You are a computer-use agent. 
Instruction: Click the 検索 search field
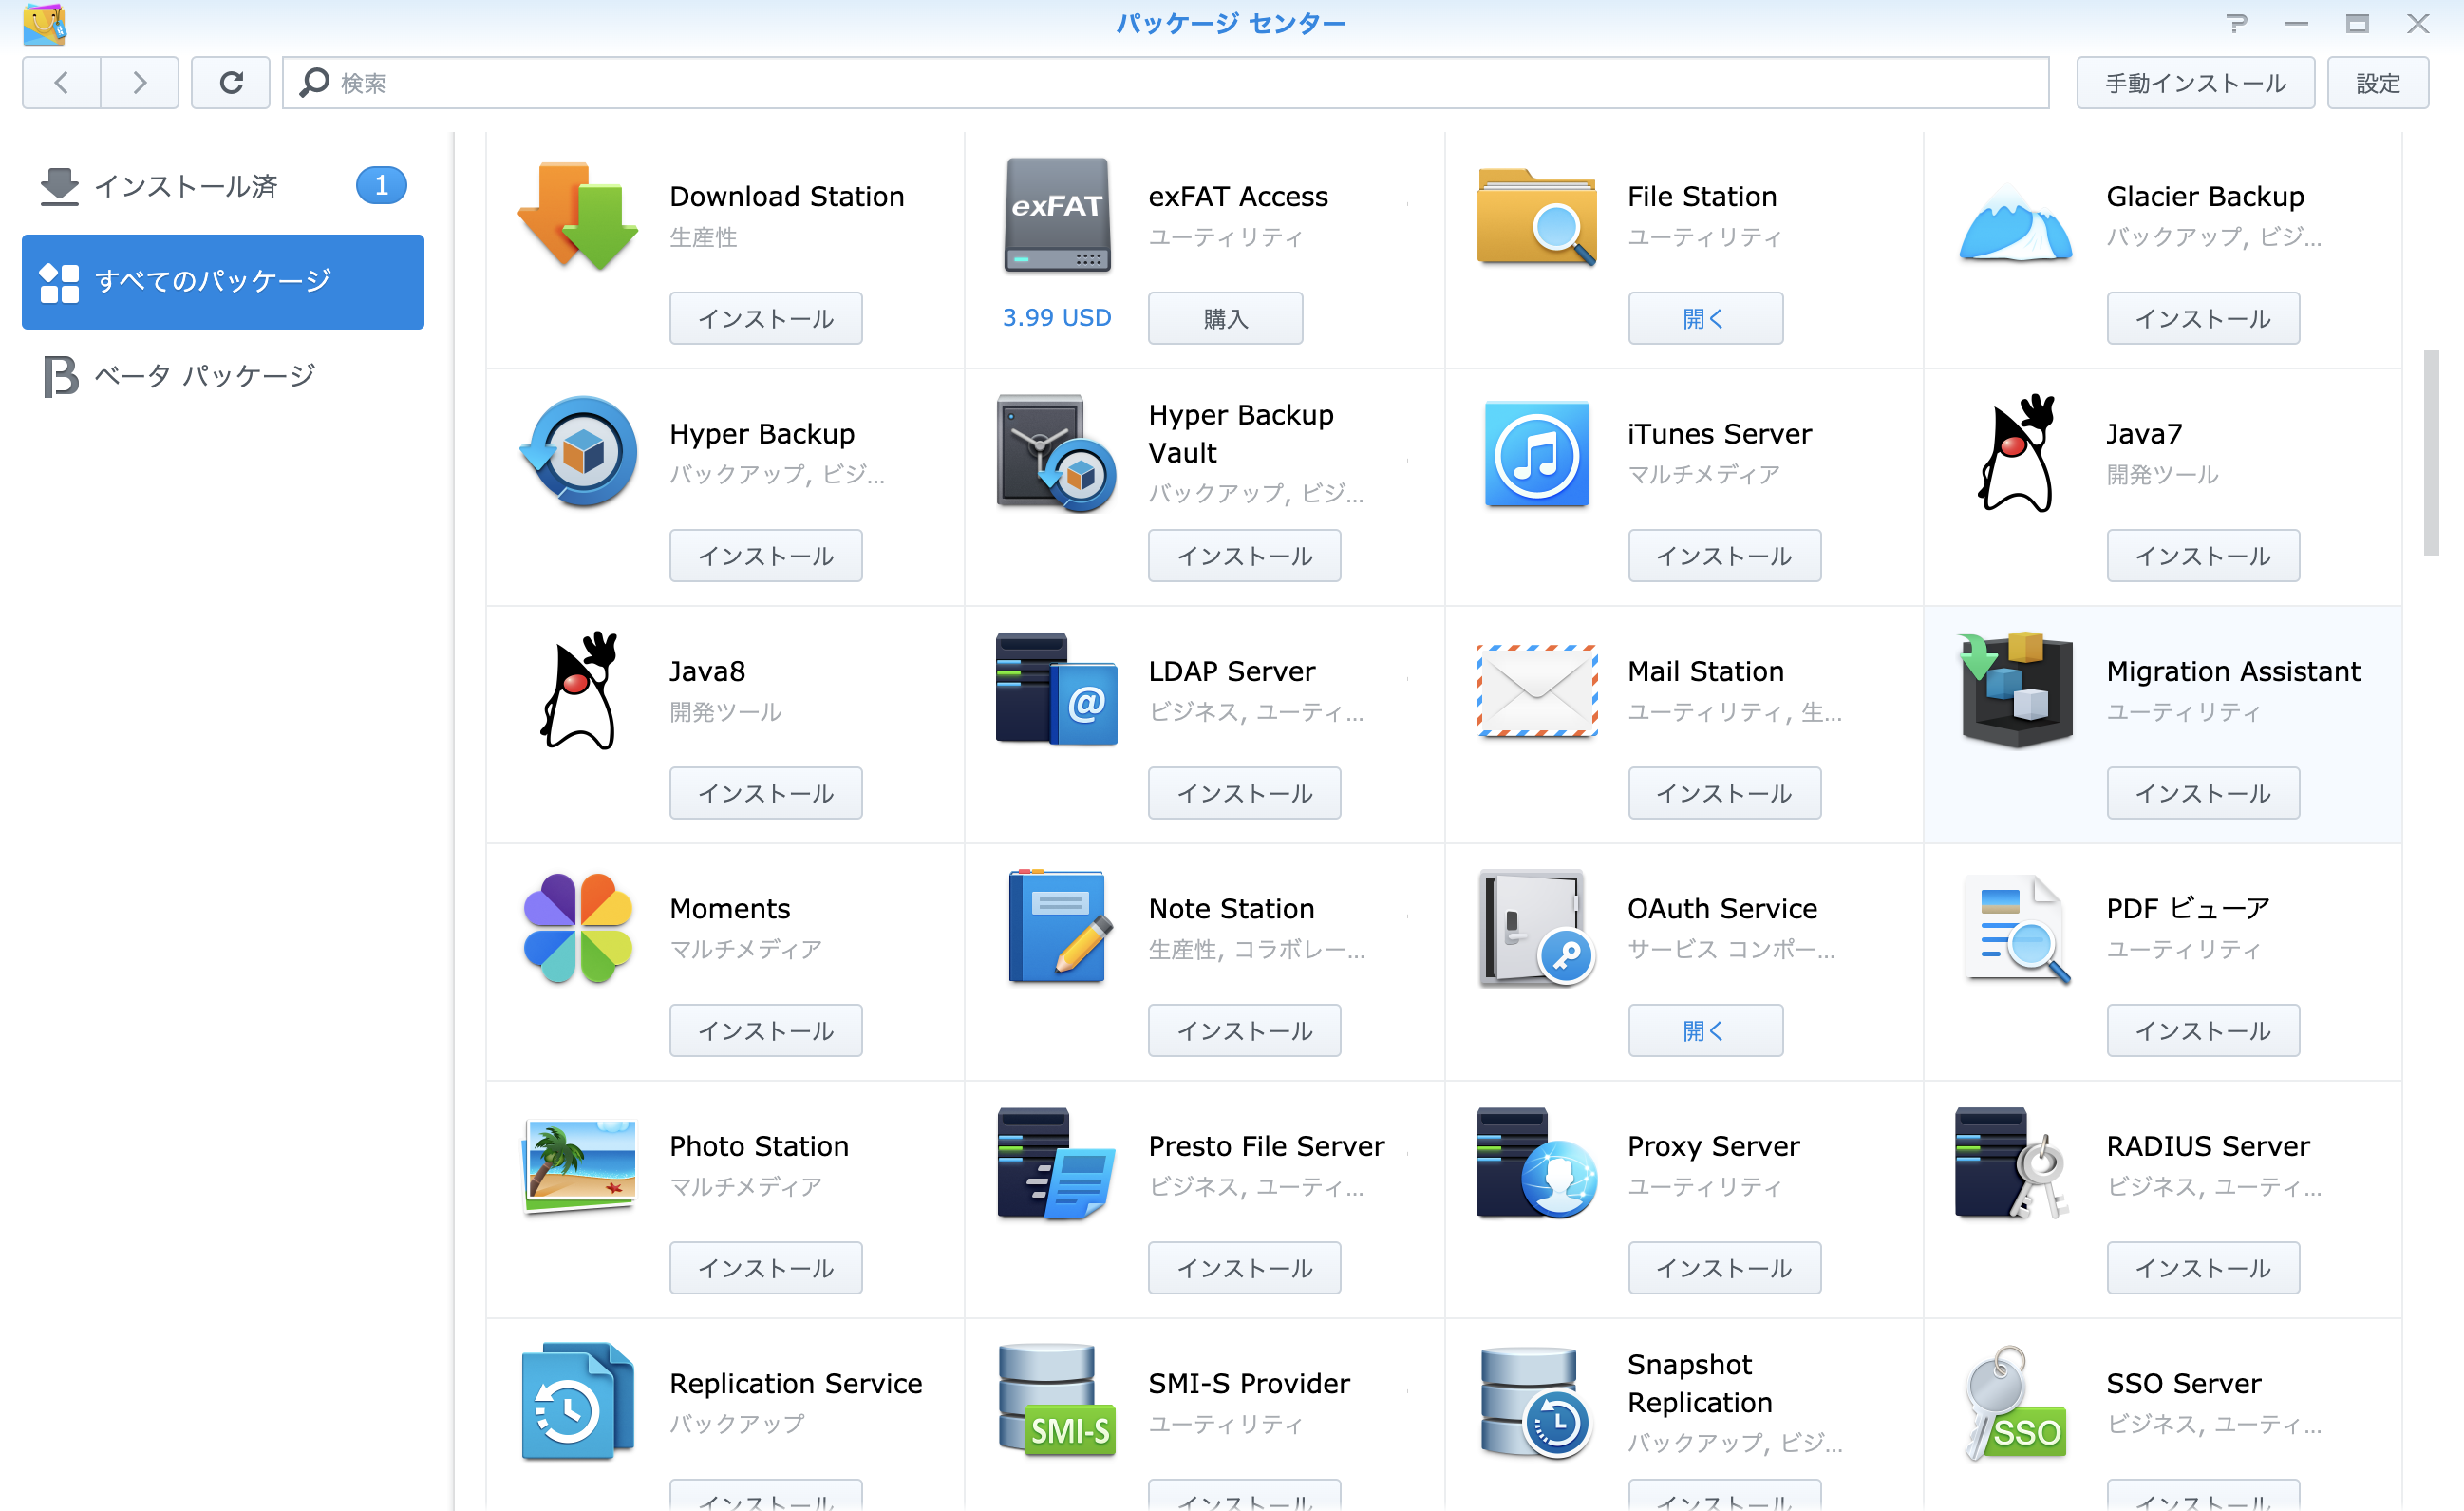(1166, 83)
